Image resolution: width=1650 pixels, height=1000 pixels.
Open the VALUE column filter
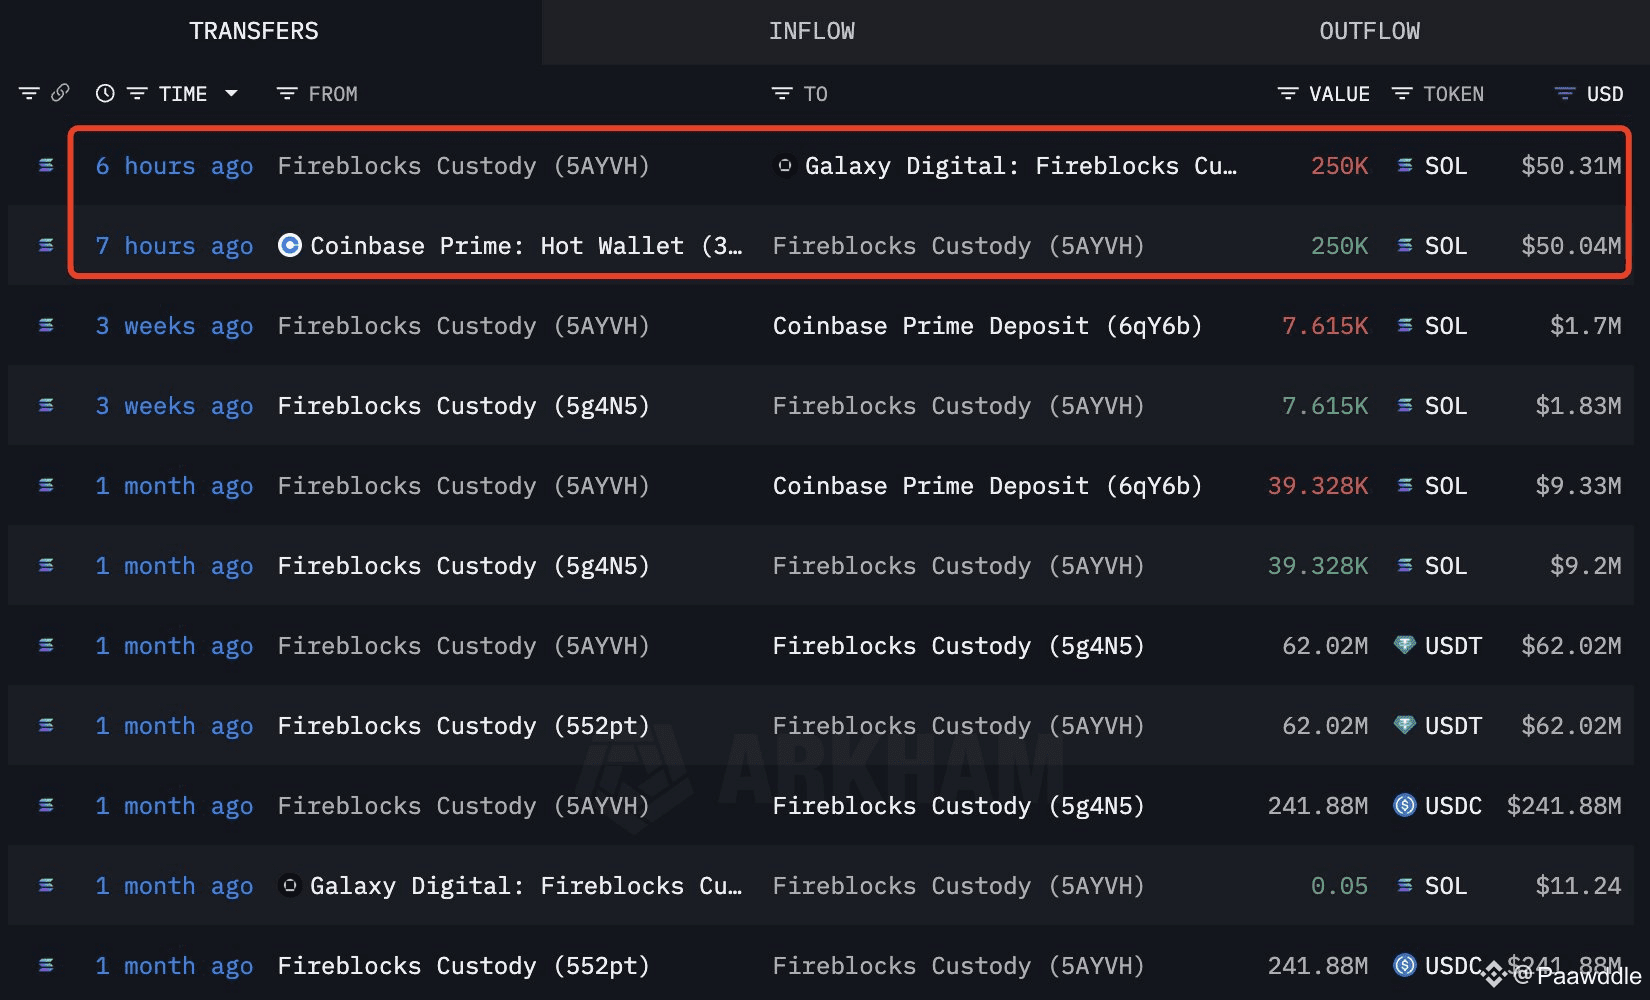point(1288,93)
